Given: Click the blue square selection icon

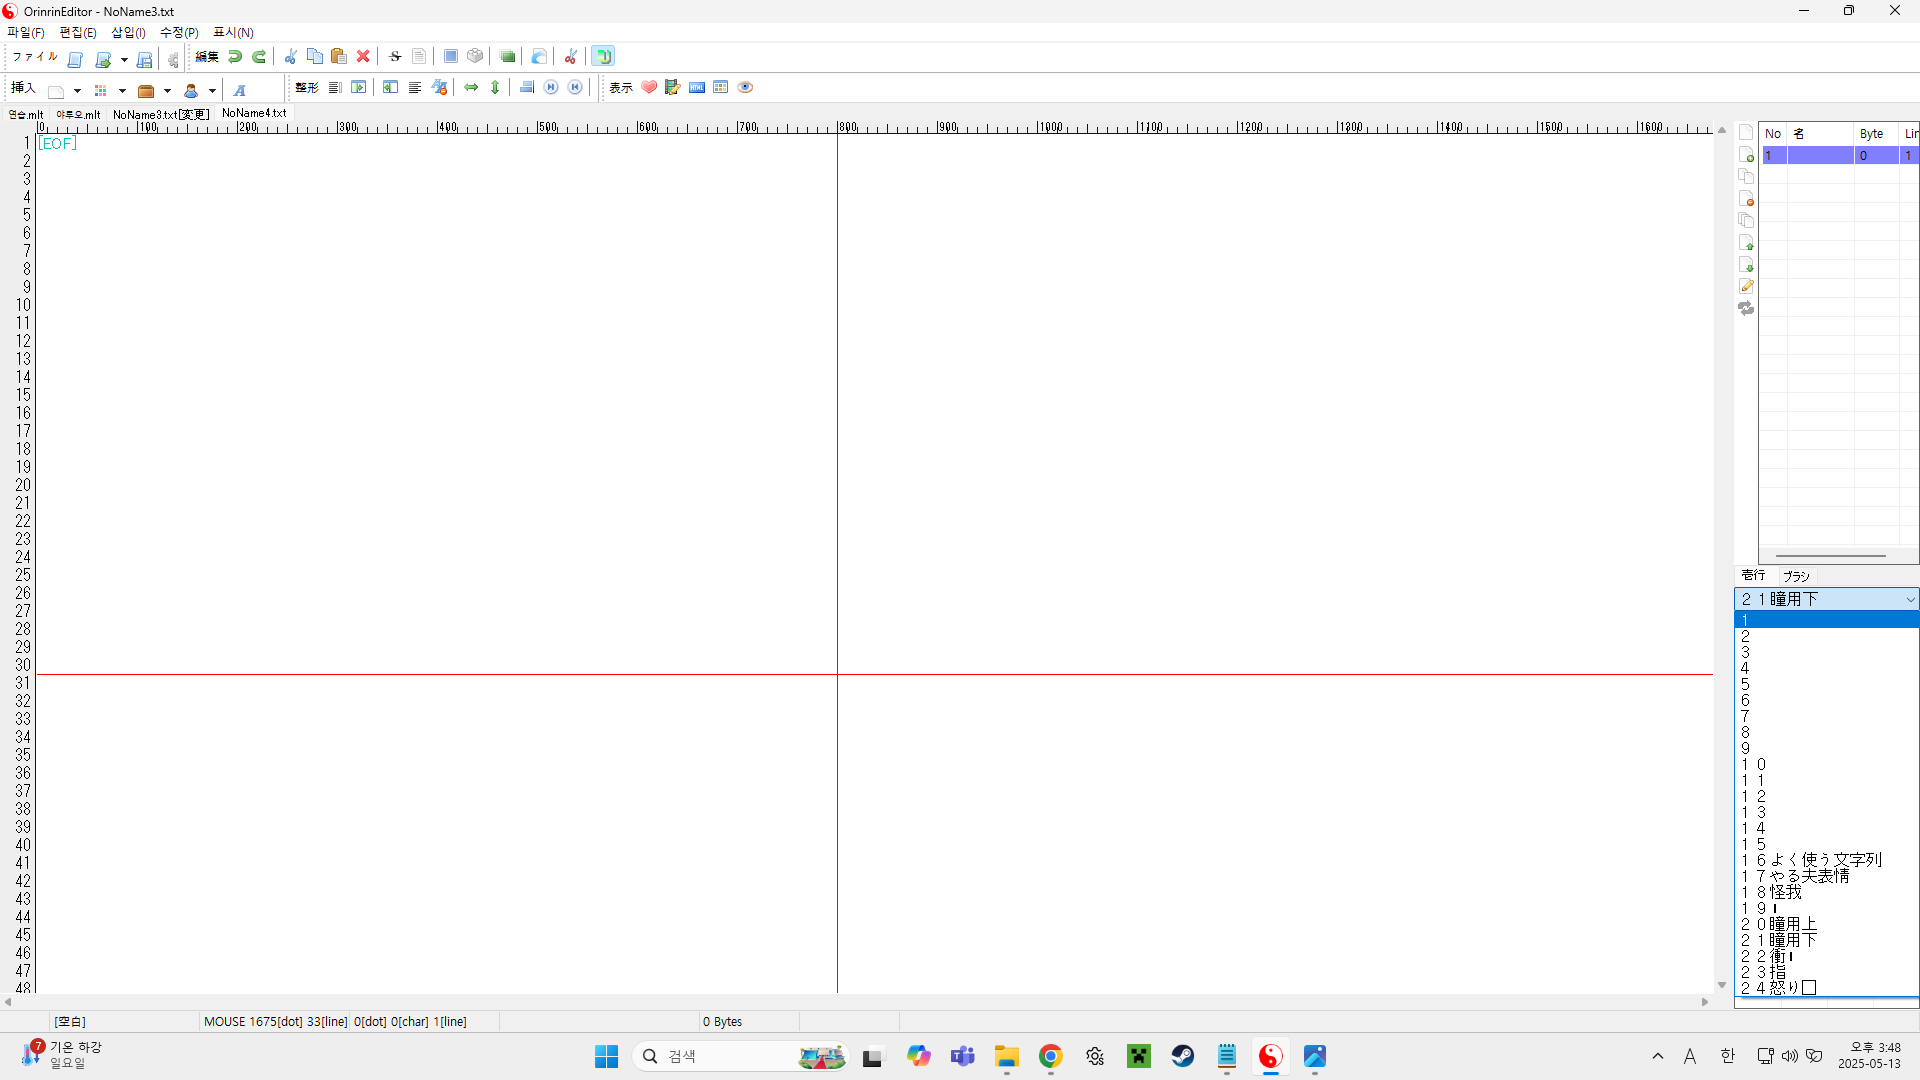Looking at the screenshot, I should [x=451, y=57].
